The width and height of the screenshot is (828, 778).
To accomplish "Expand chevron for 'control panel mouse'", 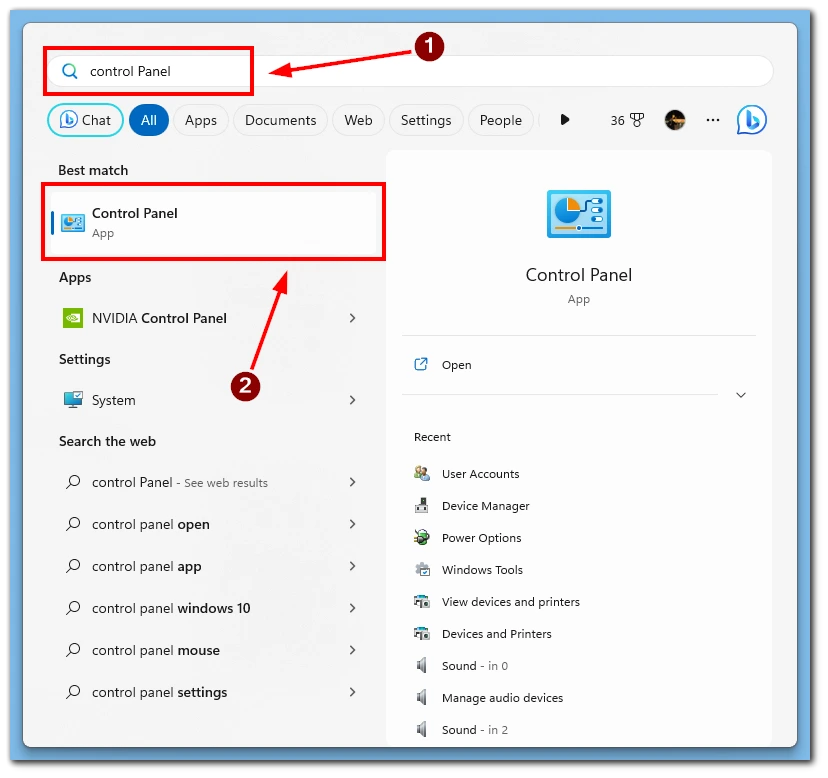I will coord(352,650).
